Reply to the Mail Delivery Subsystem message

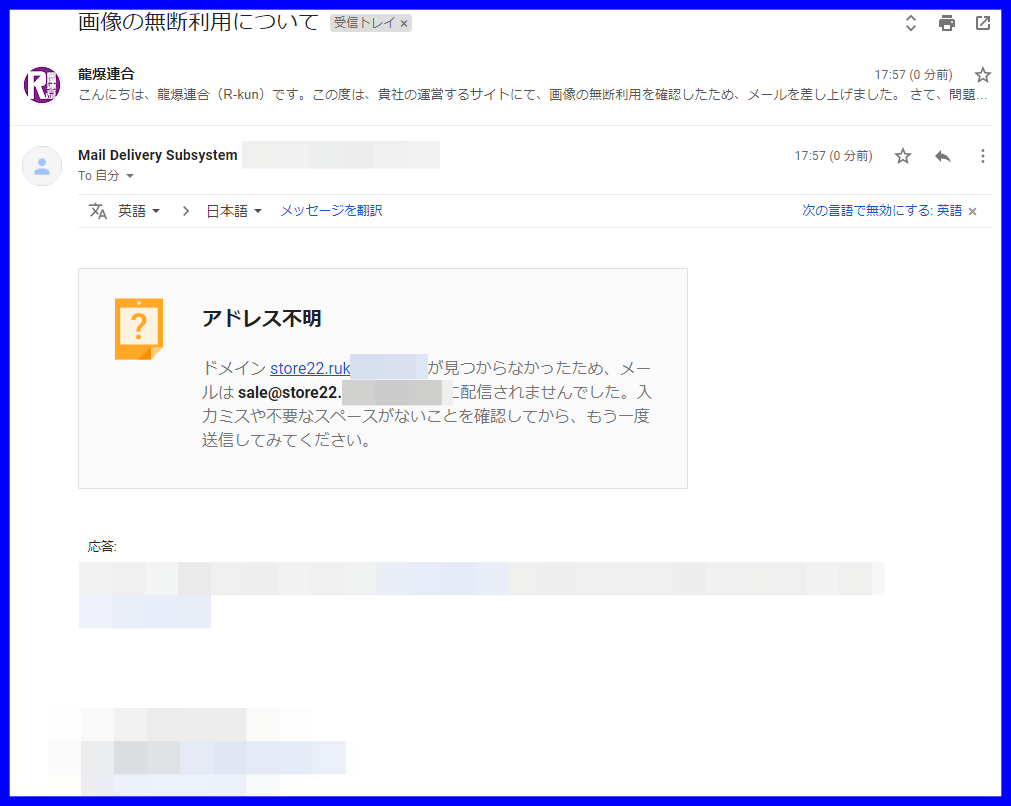click(x=942, y=156)
